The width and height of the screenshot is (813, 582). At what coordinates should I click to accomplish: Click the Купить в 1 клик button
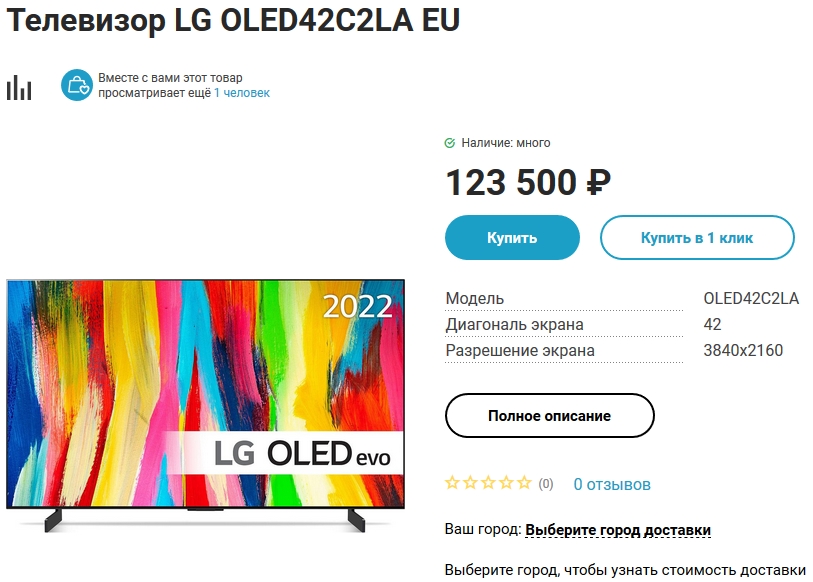click(697, 238)
